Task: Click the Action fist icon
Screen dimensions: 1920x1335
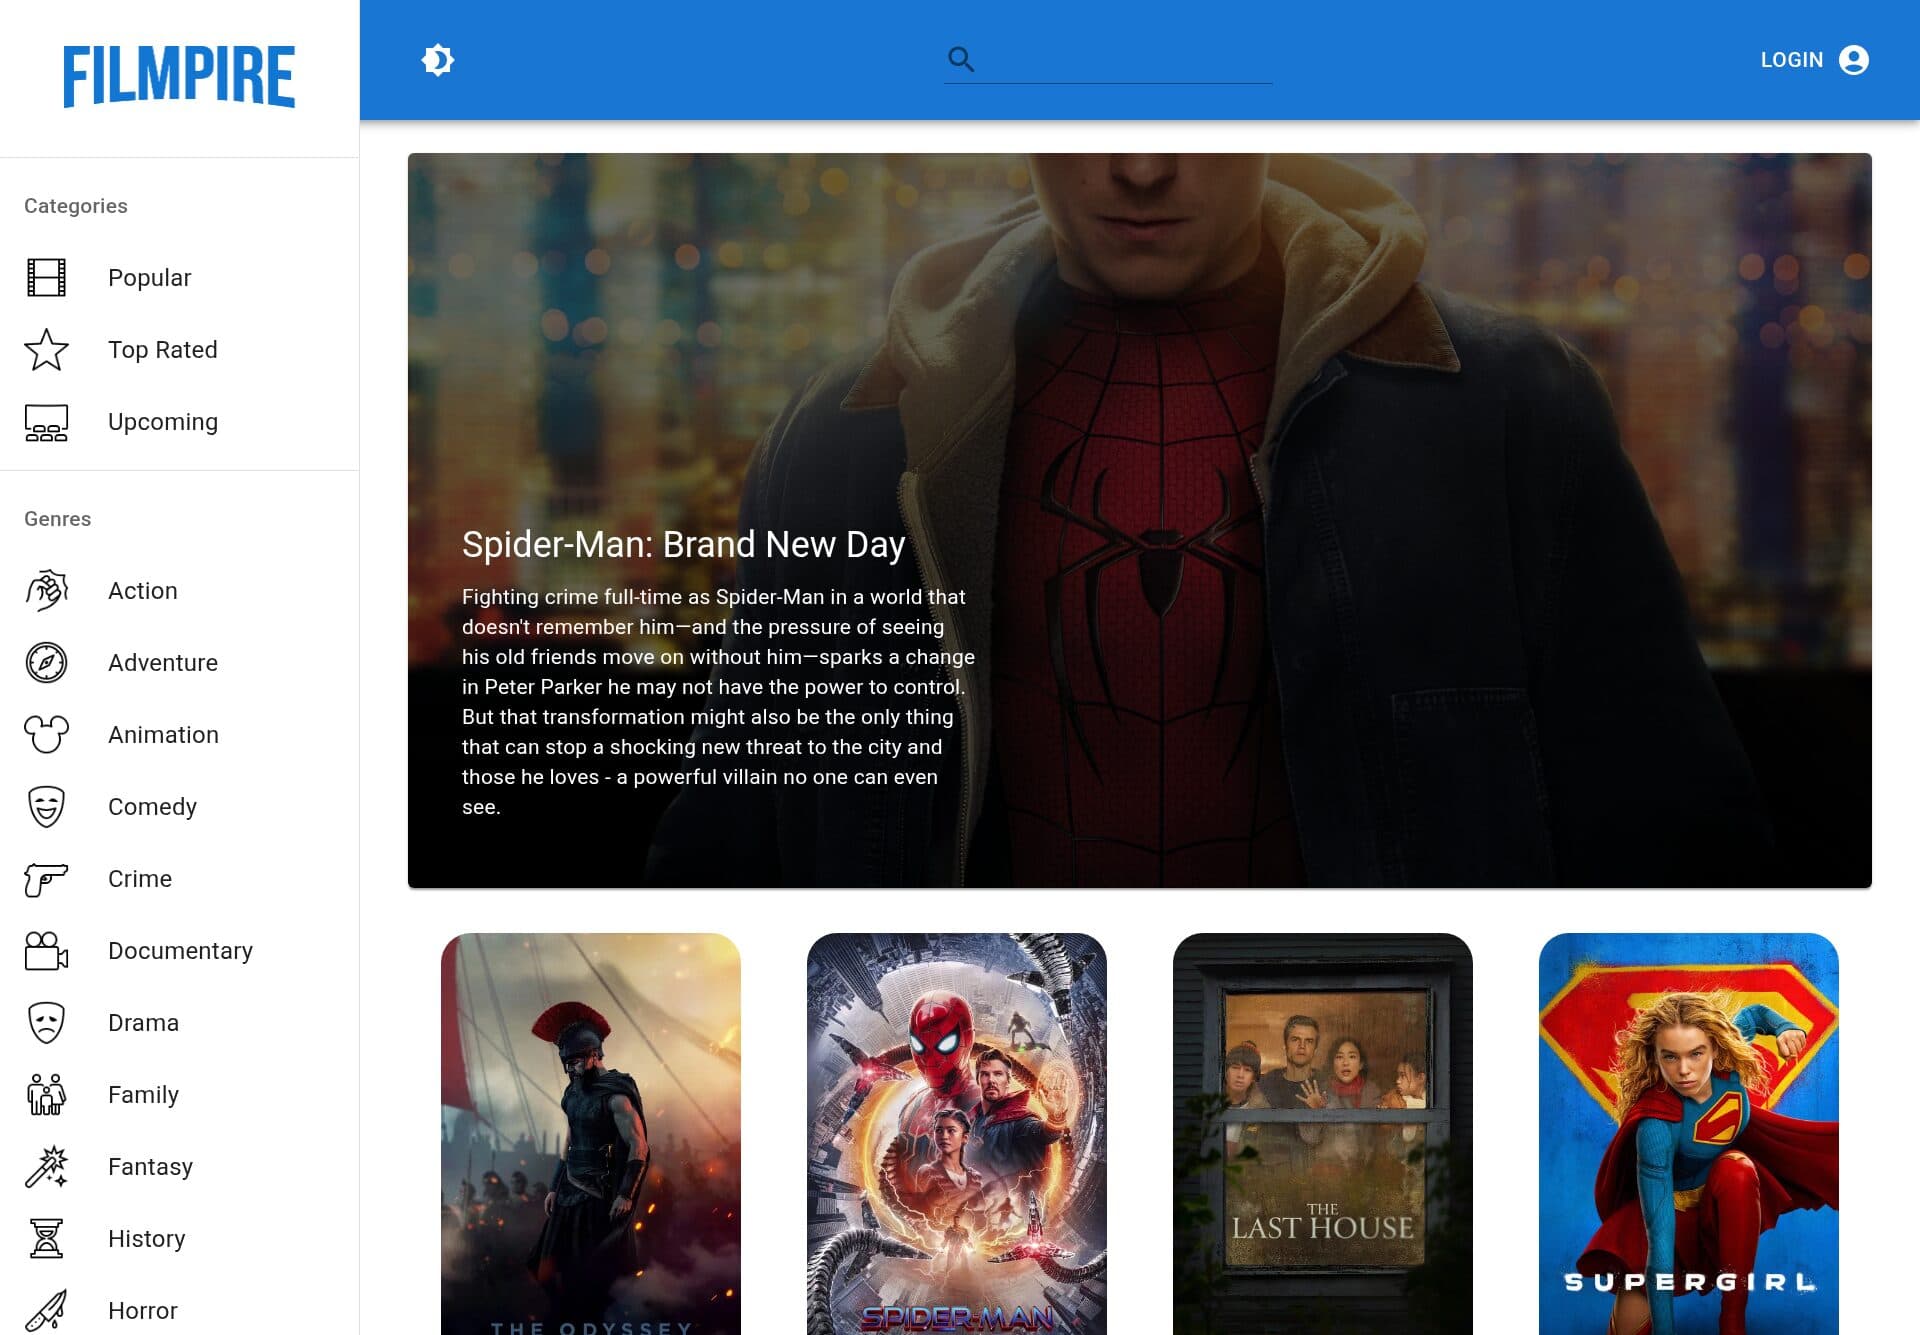Action: coord(46,590)
